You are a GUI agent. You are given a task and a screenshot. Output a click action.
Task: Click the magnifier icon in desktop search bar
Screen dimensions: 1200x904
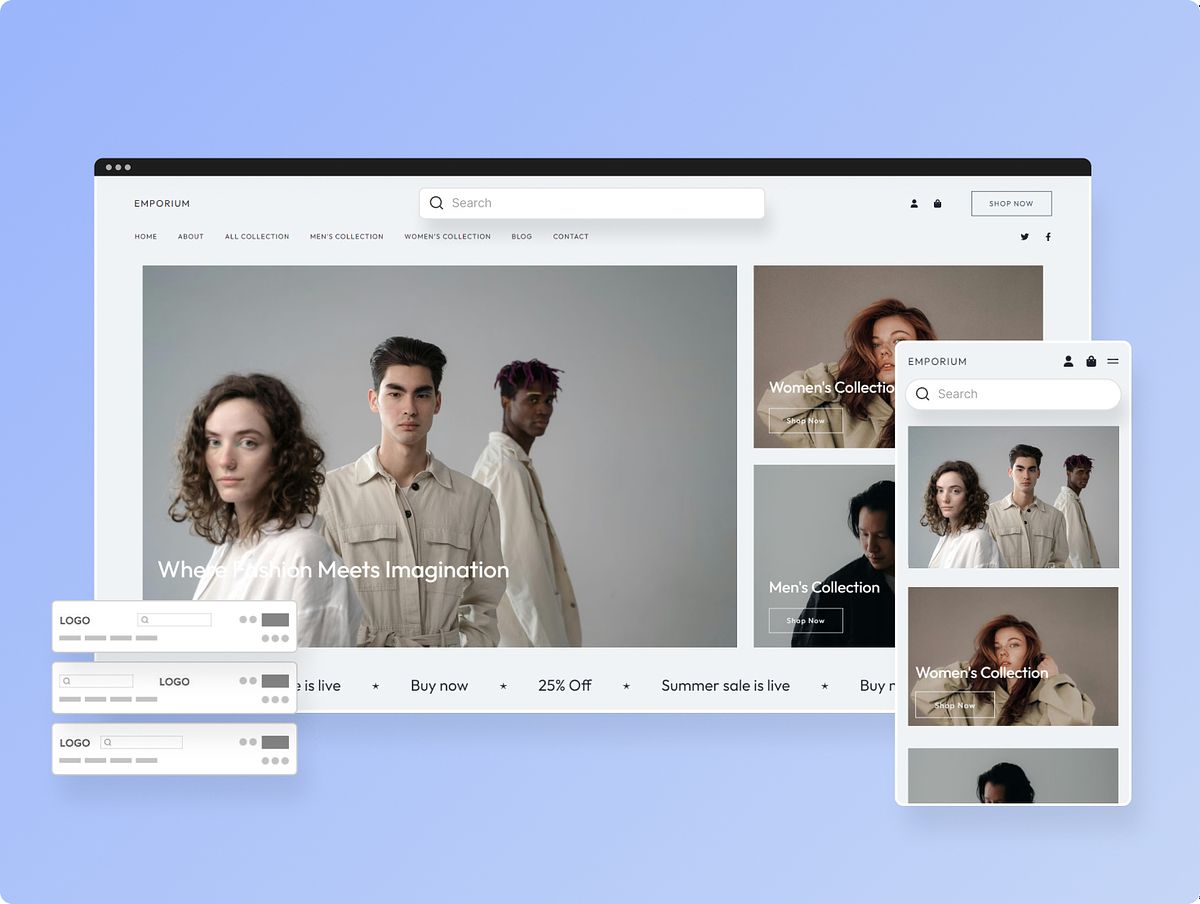point(437,203)
